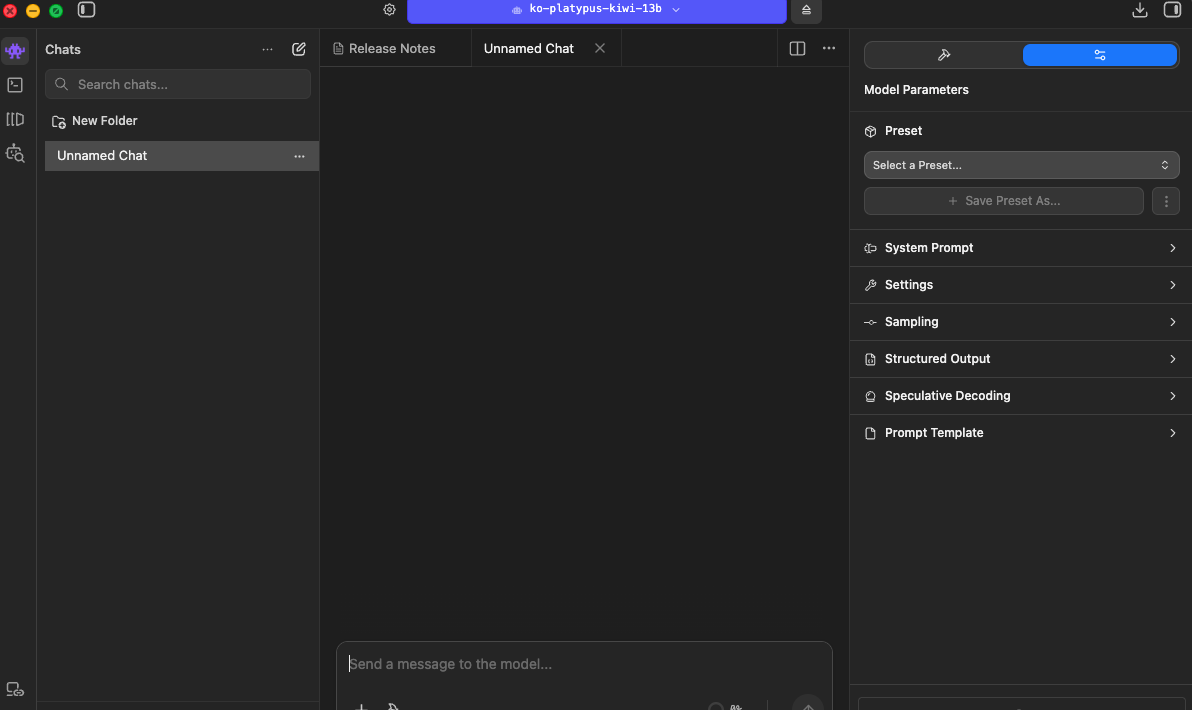
Task: Toggle the right sidebar panel icon
Action: coord(1172,10)
